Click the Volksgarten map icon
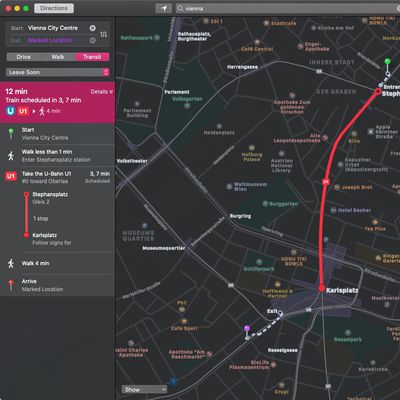The width and height of the screenshot is (400, 400). click(x=187, y=106)
